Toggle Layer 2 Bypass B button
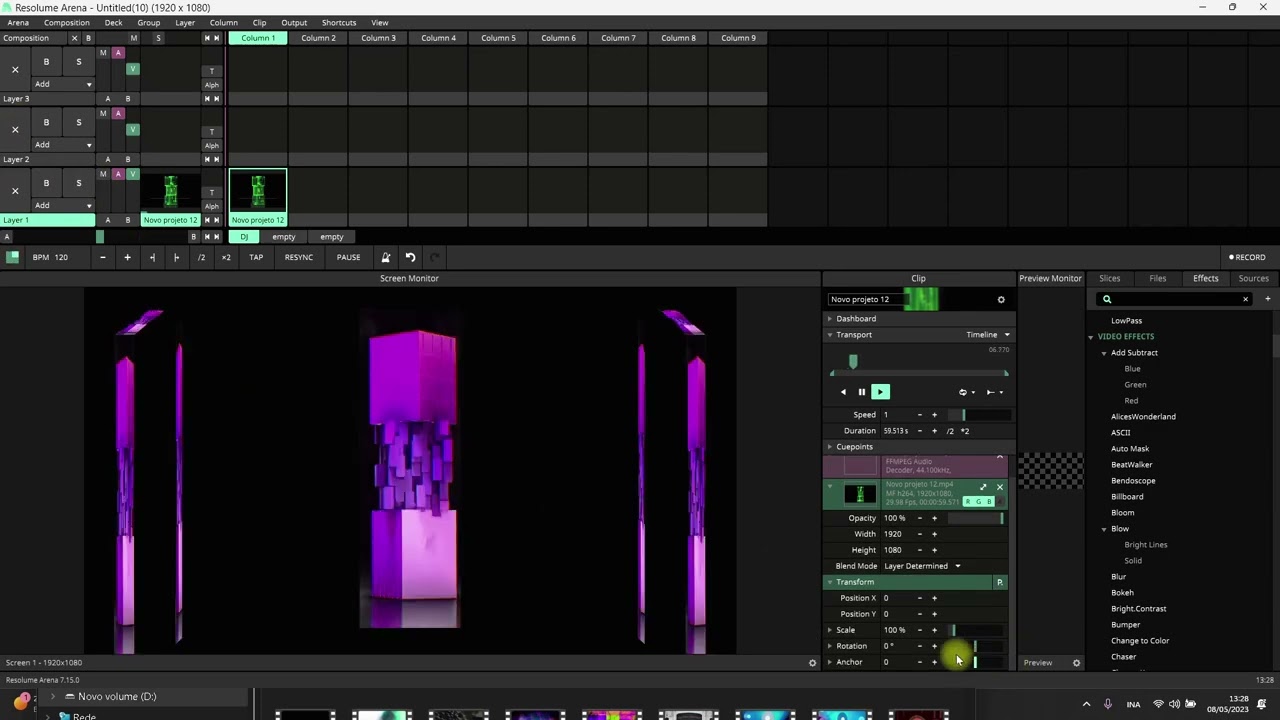The height and width of the screenshot is (720, 1280). click(x=46, y=122)
